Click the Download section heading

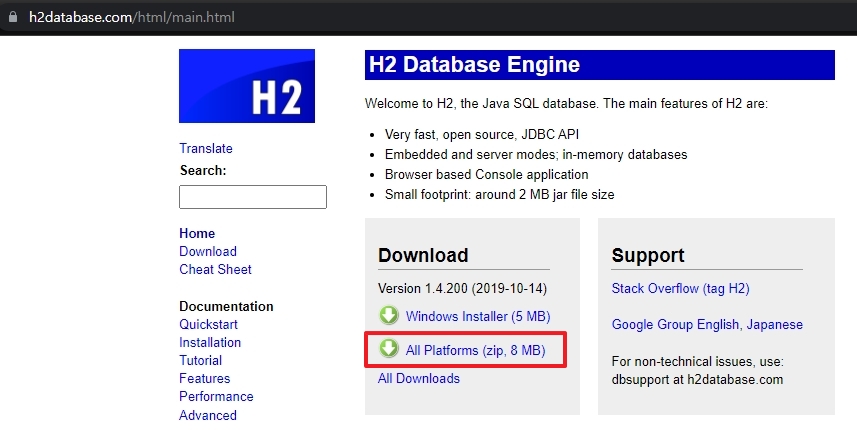[x=423, y=255]
